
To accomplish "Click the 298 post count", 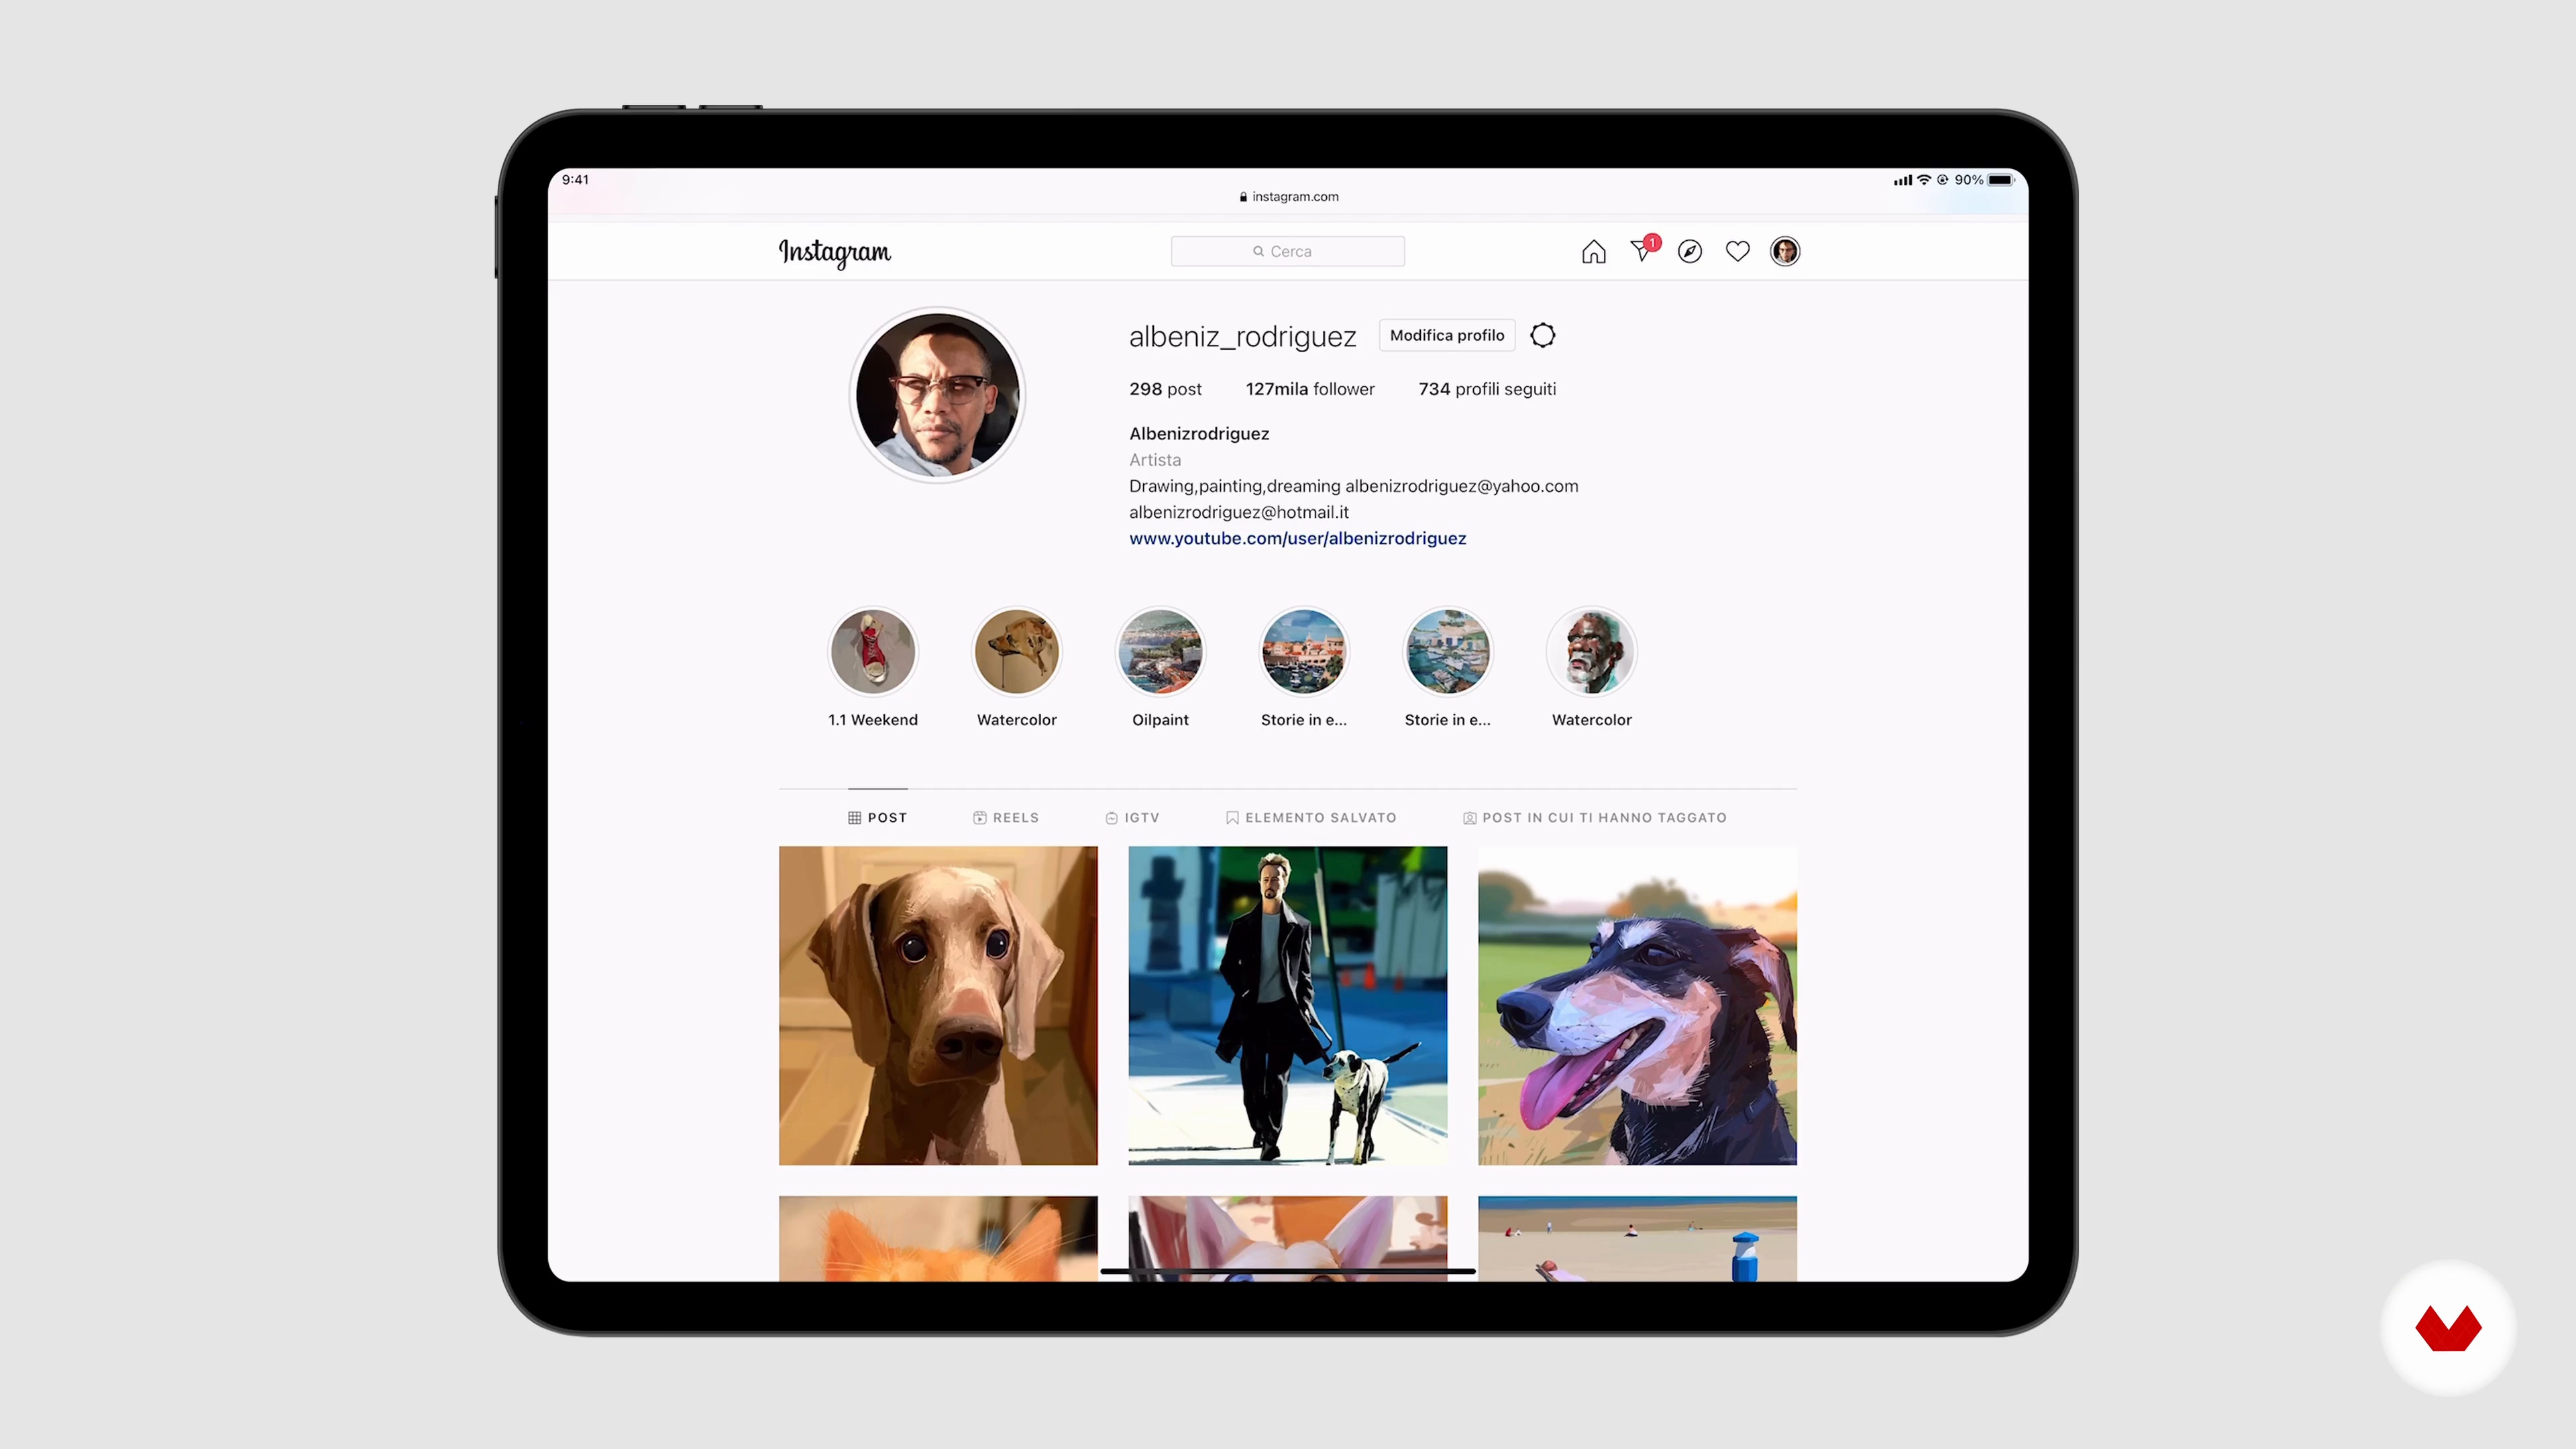I will coord(1165,389).
